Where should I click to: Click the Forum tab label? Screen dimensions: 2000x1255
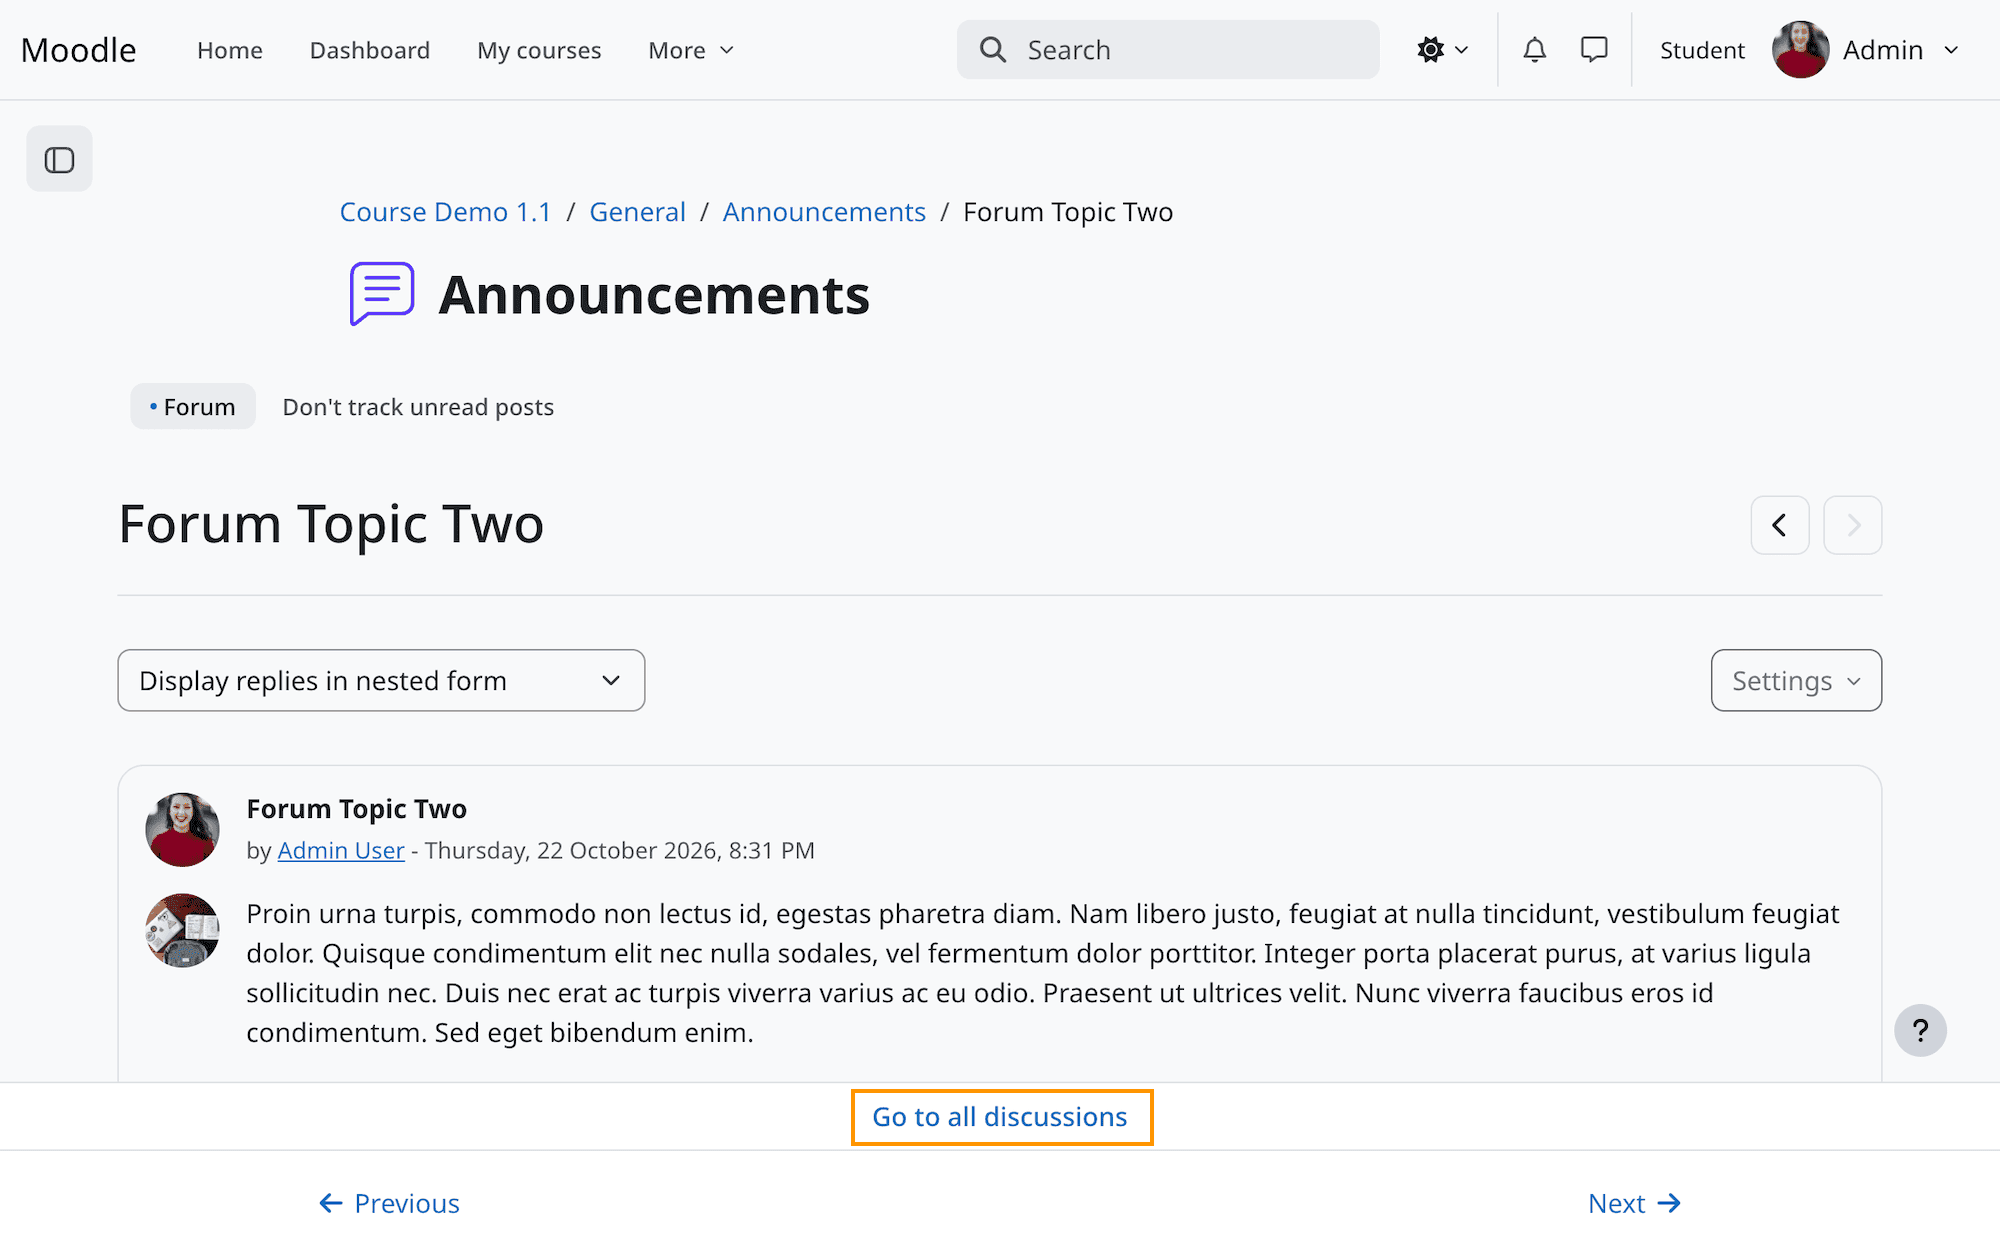pyautogui.click(x=193, y=407)
